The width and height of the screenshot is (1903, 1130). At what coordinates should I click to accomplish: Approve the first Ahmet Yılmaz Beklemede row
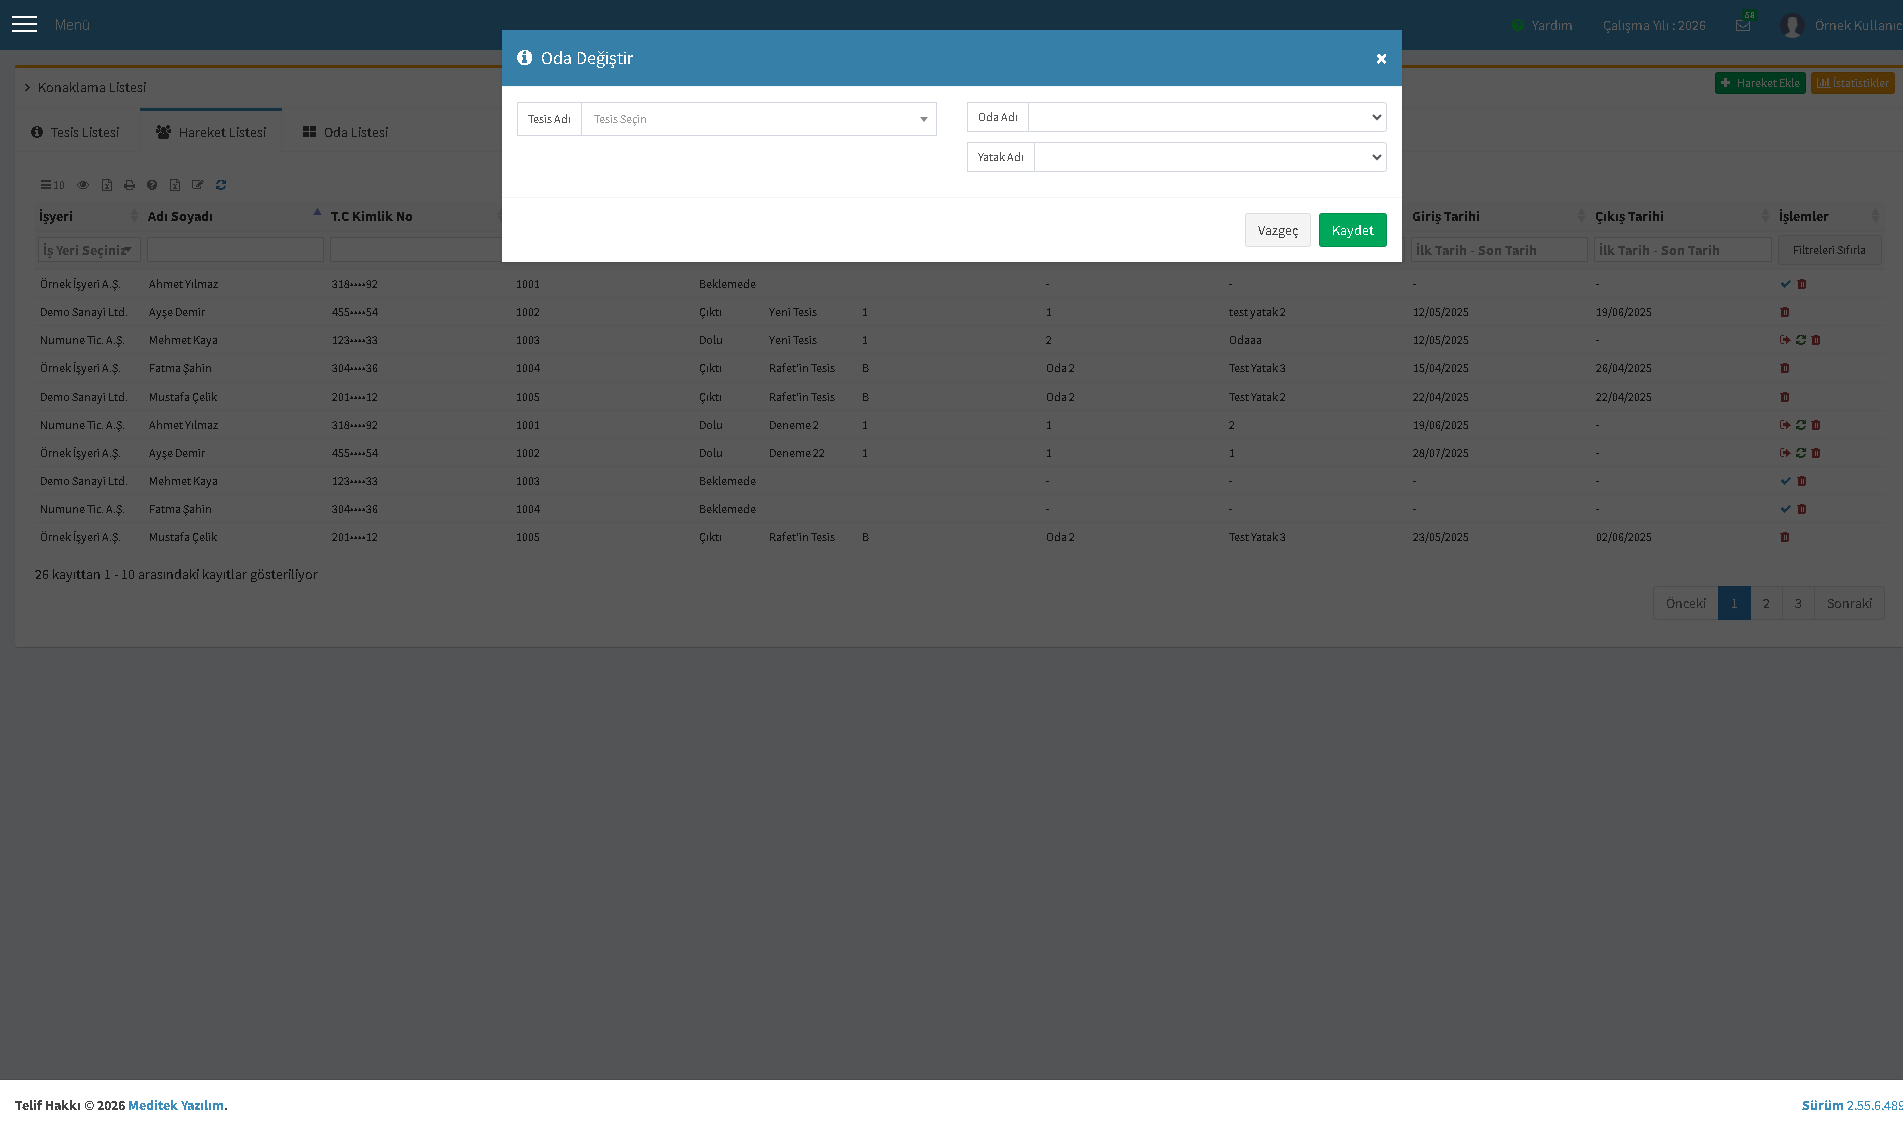(x=1786, y=284)
